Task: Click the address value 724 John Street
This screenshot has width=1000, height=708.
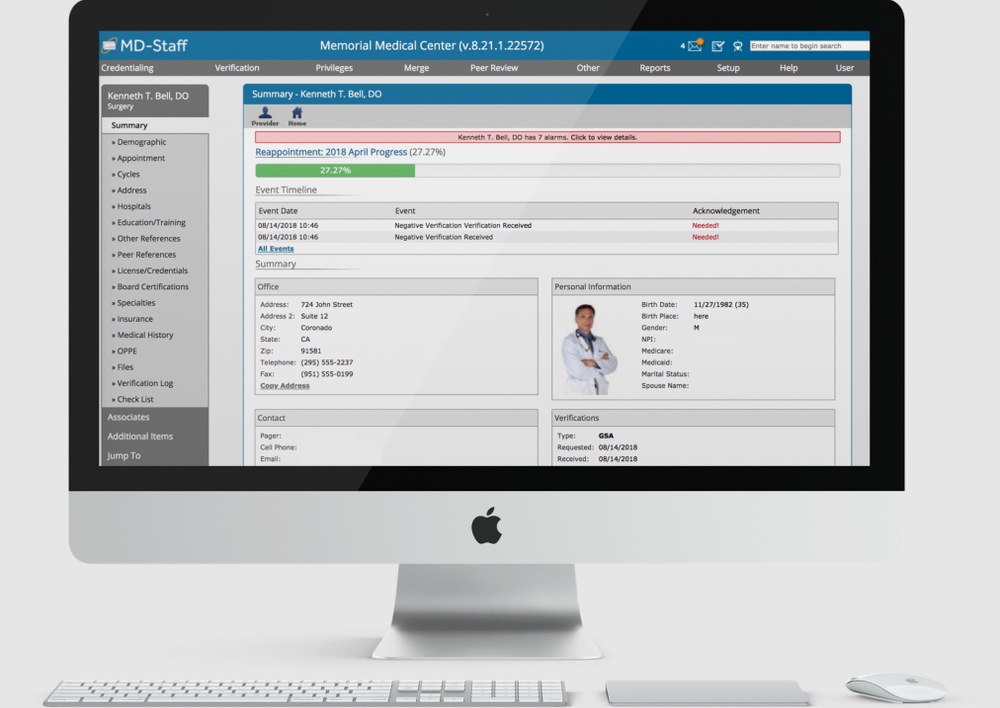Action: (327, 304)
